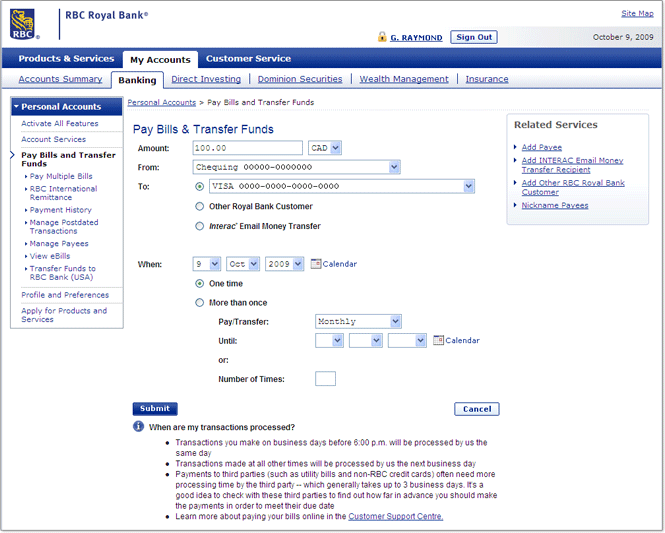Image resolution: width=665 pixels, height=533 pixels.
Task: Open the Add Payee link
Action: pos(542,147)
